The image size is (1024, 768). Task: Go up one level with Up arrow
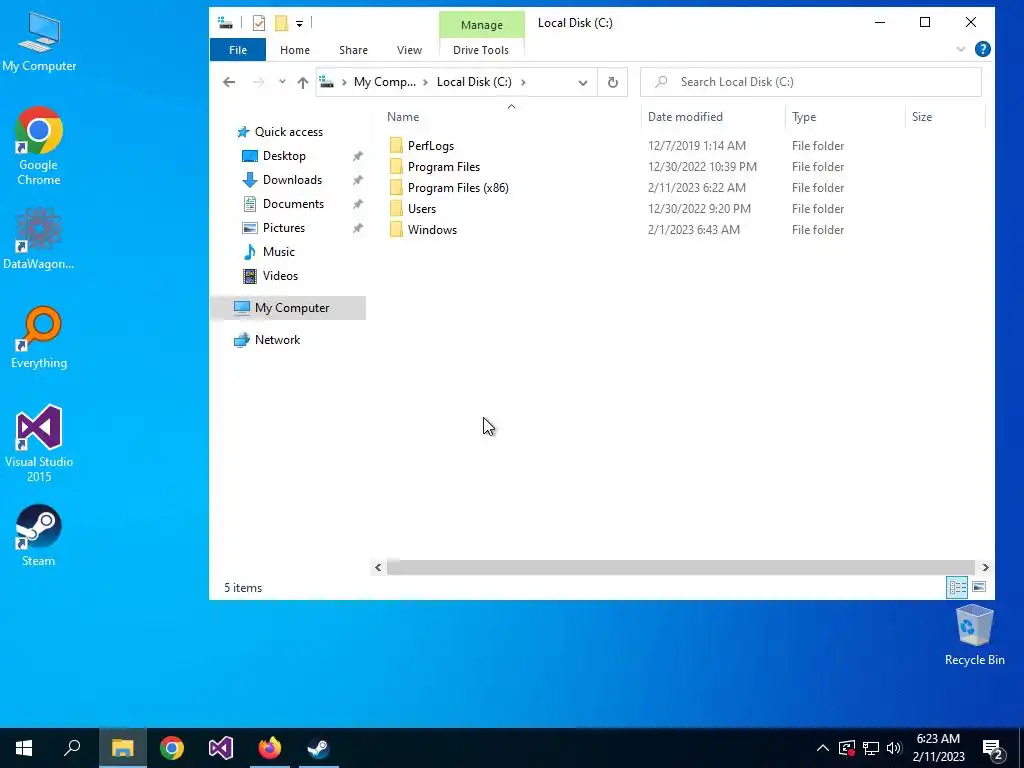pos(302,82)
